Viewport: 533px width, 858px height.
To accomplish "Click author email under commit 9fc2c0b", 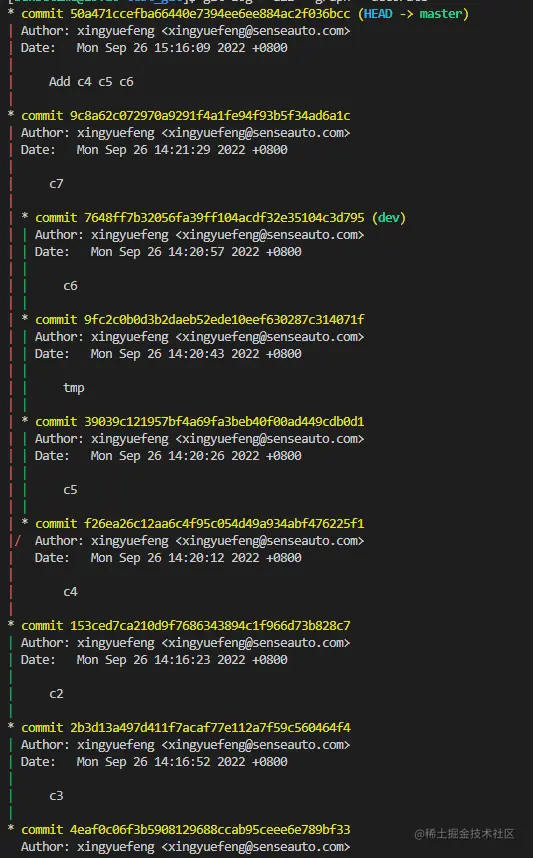I will click(x=270, y=337).
